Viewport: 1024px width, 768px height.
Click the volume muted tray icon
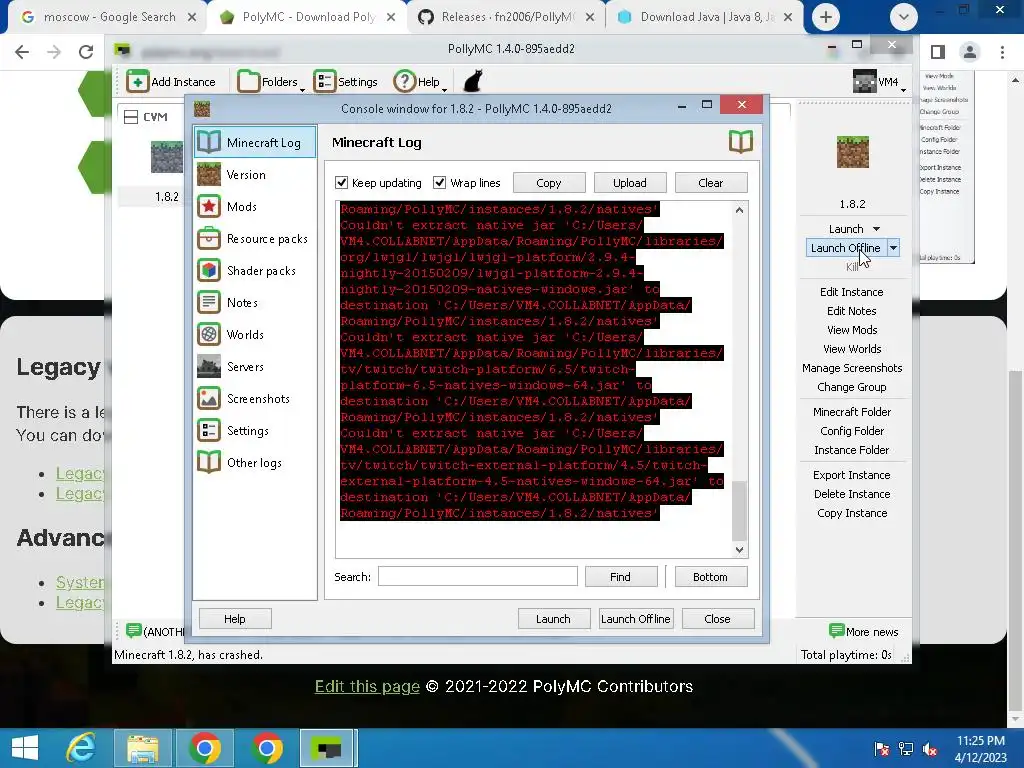tap(929, 749)
